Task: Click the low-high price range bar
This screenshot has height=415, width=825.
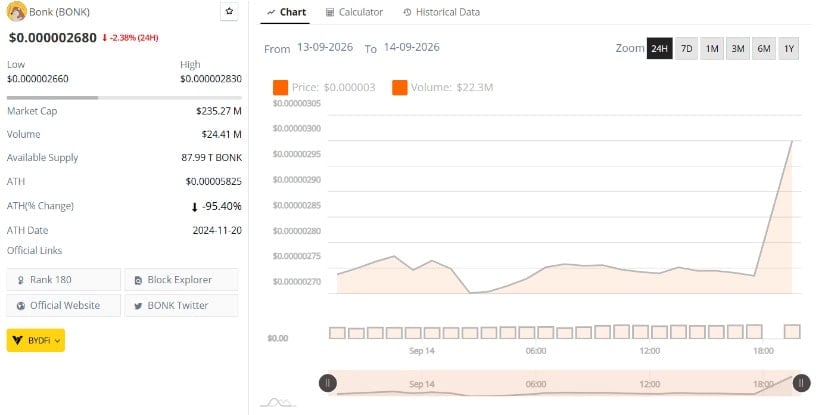Action: (124, 98)
